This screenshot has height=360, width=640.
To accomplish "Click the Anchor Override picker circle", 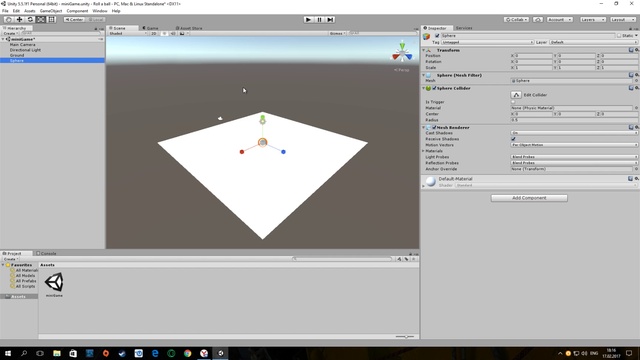I will (636, 169).
